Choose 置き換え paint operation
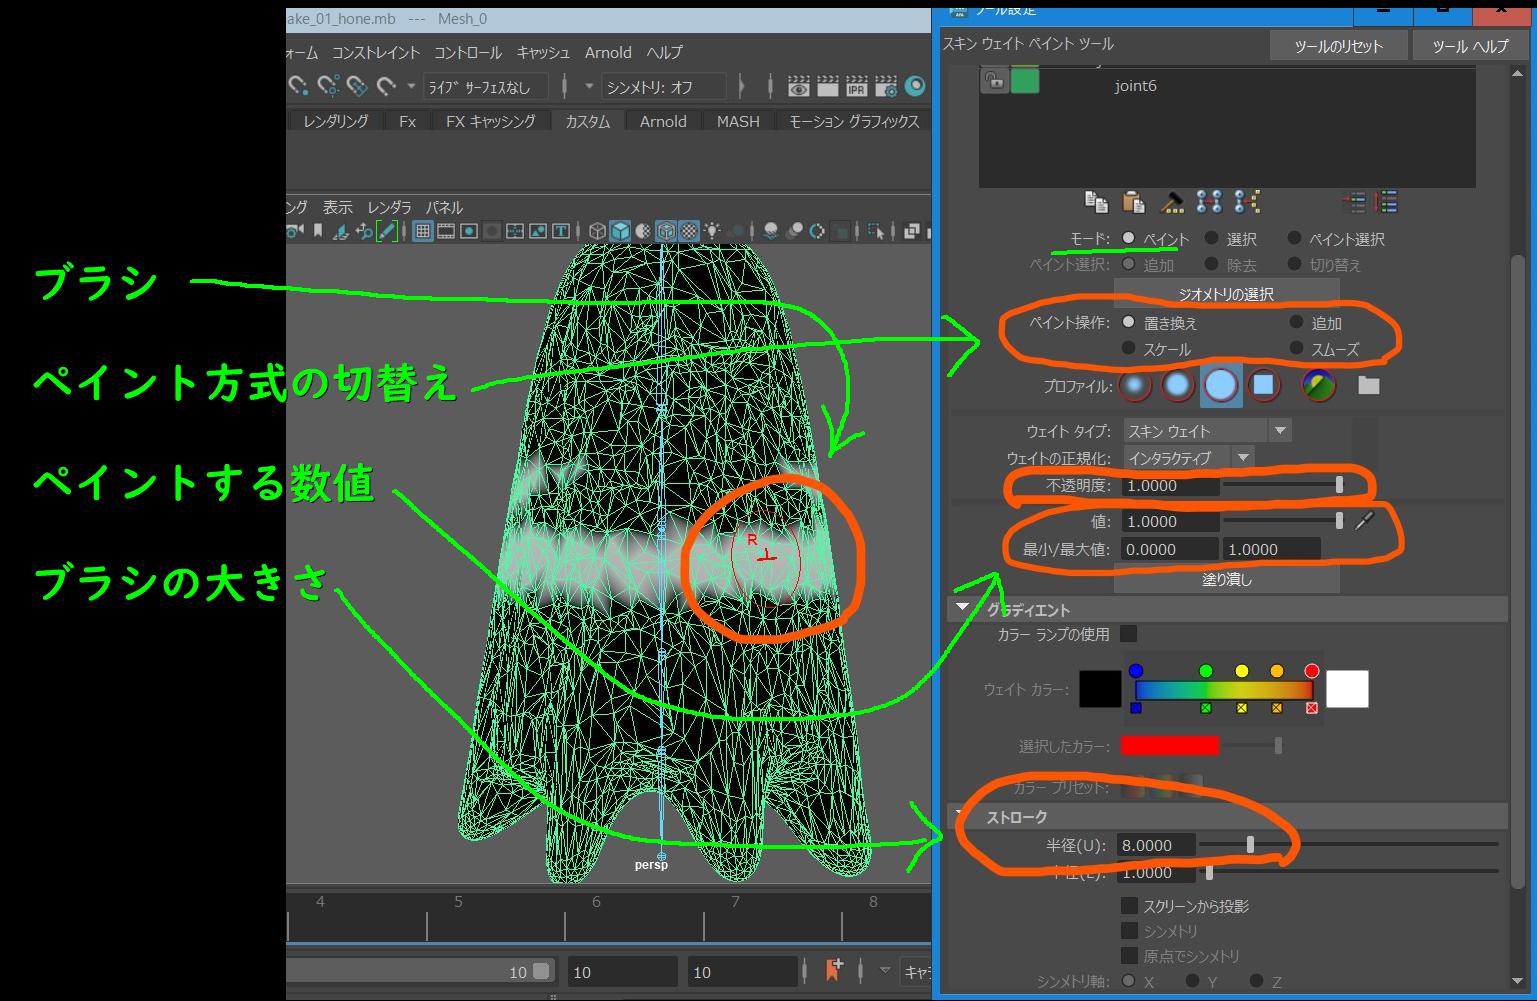This screenshot has width=1537, height=1001. coord(1128,322)
